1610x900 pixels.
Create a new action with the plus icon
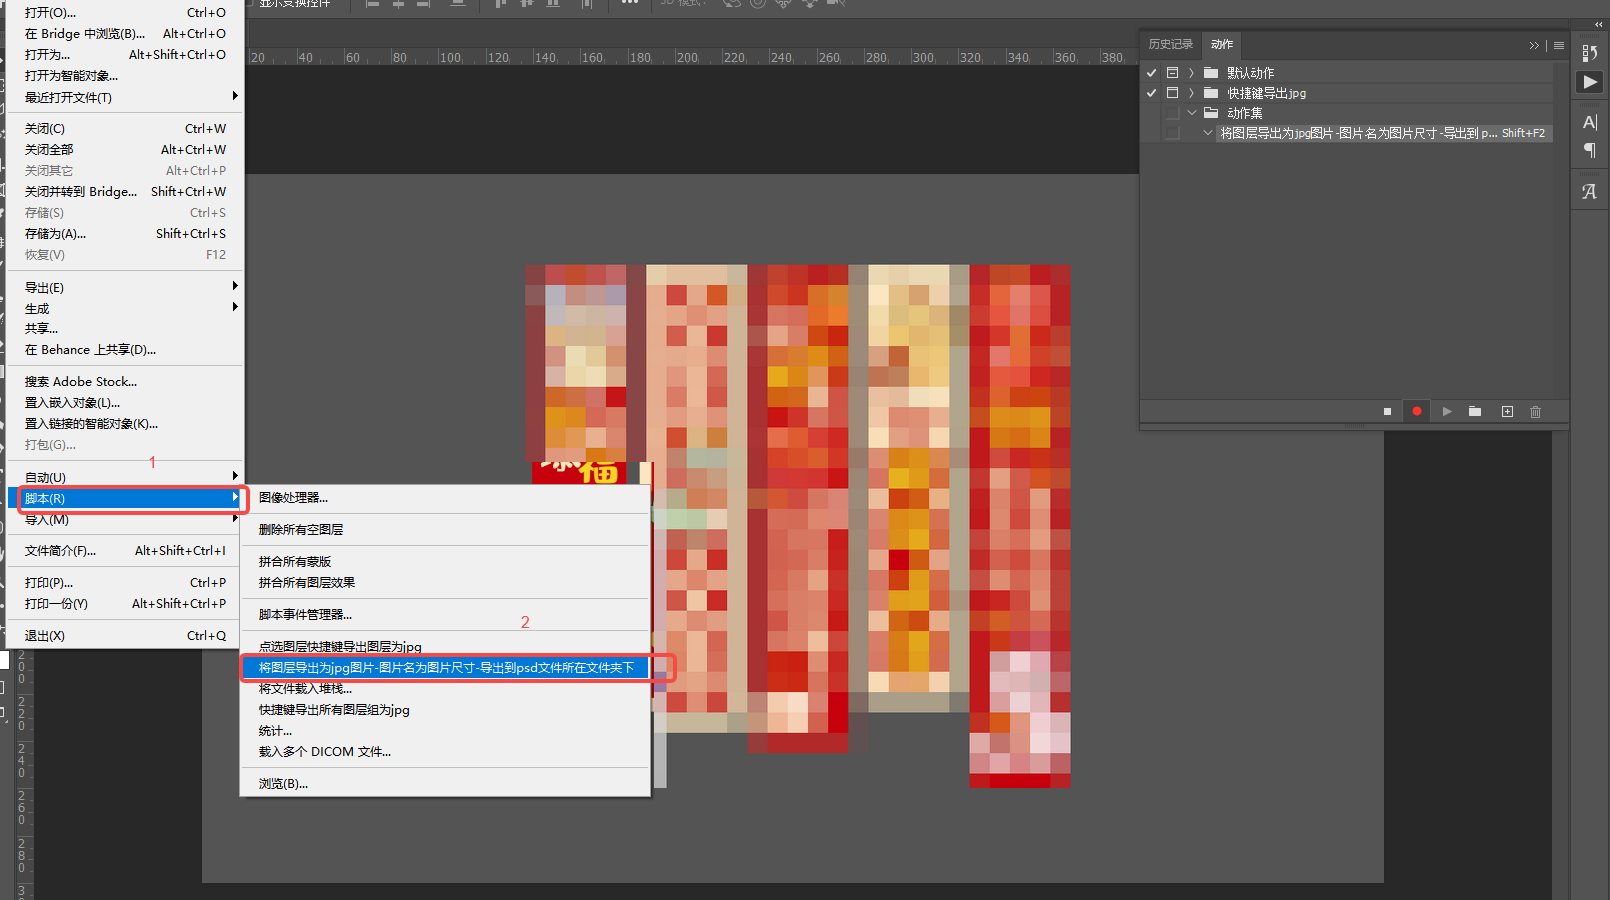click(1507, 412)
